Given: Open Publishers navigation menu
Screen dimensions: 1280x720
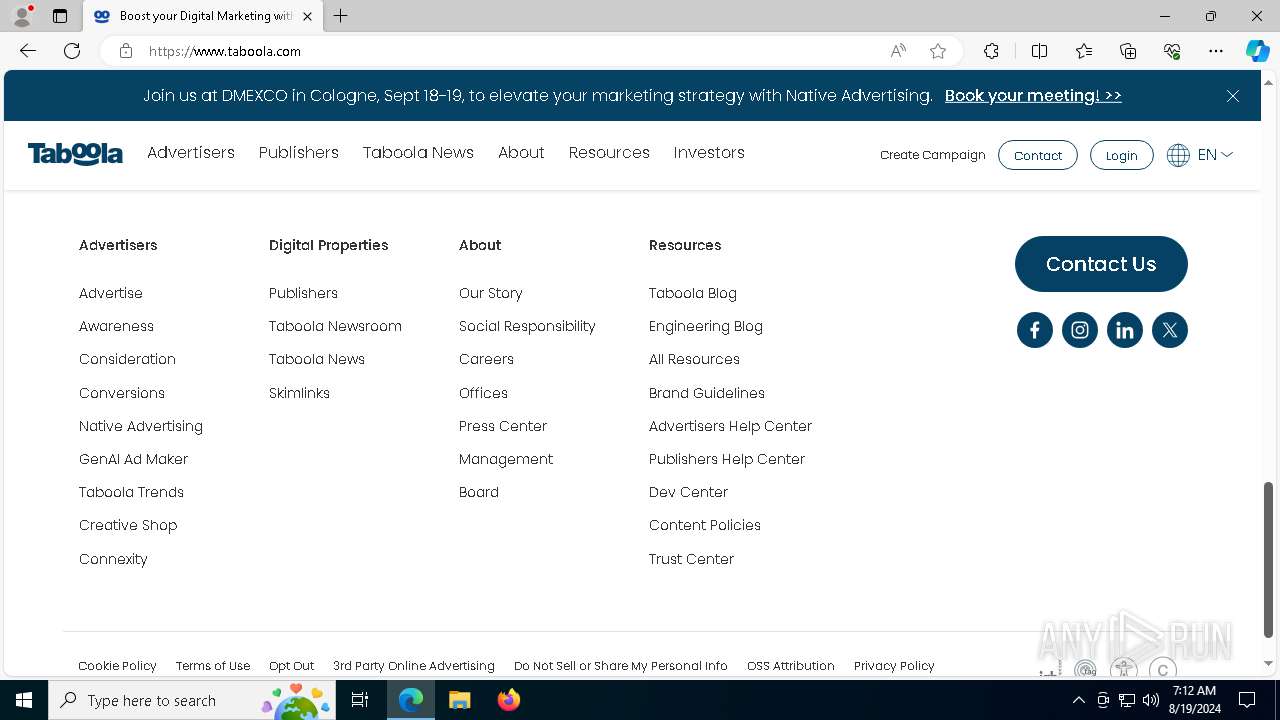Looking at the screenshot, I should tap(299, 153).
